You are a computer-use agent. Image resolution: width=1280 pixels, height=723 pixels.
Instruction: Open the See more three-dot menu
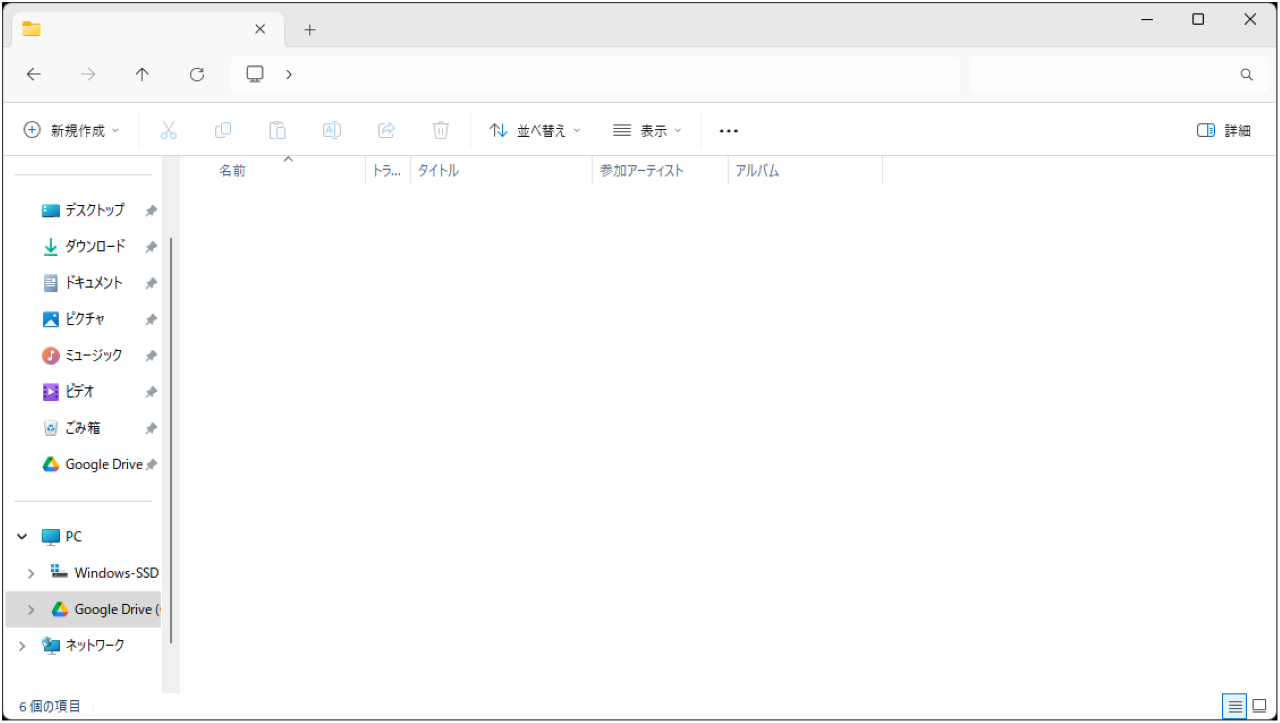tap(729, 130)
